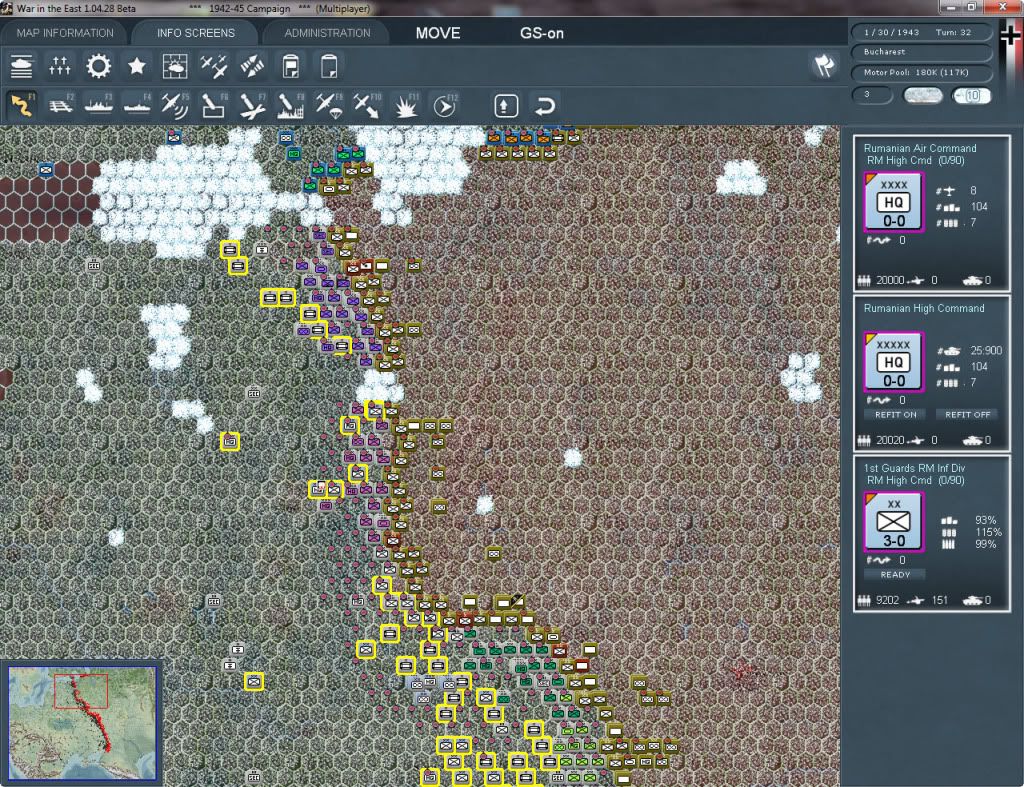Click the blank clipboard report icon
This screenshot has height=787, width=1024.
click(329, 66)
